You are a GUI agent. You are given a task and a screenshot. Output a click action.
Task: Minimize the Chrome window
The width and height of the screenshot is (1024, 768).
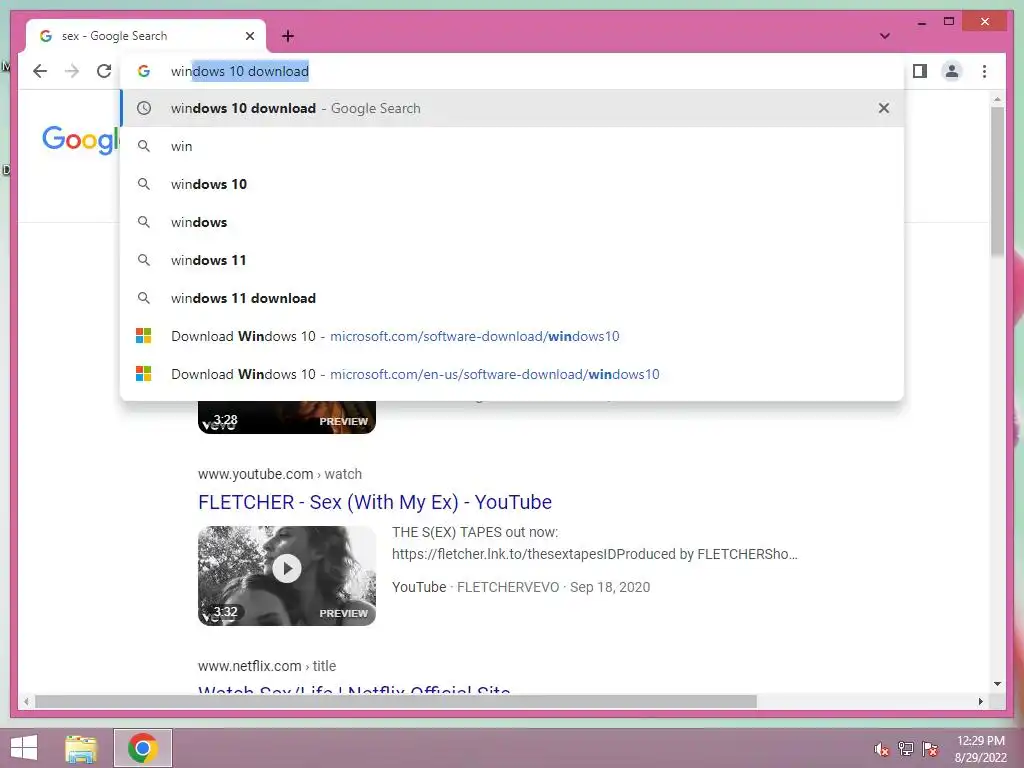coord(921,22)
